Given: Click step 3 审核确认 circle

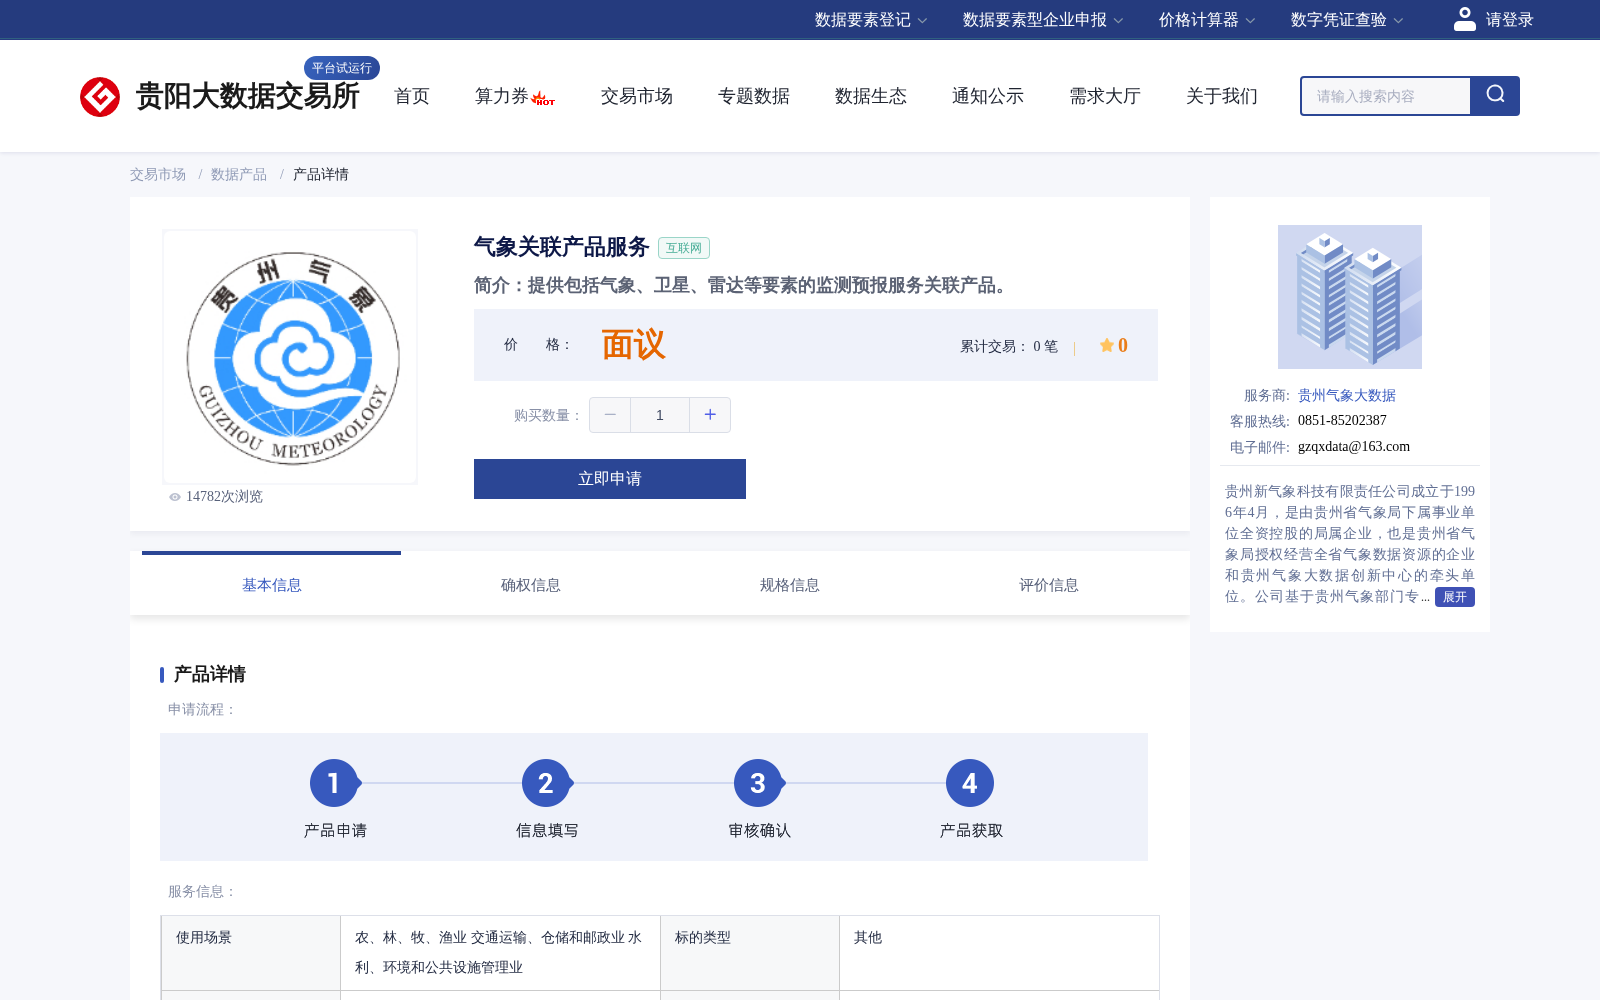Looking at the screenshot, I should 758,783.
